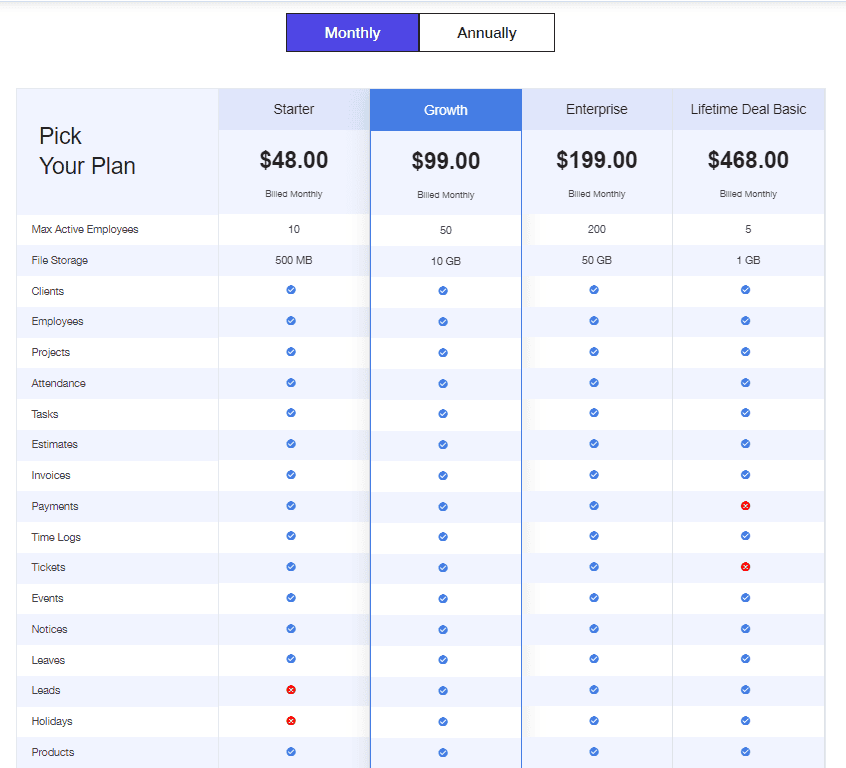Click Growth checkmark in Leads row

[443, 691]
